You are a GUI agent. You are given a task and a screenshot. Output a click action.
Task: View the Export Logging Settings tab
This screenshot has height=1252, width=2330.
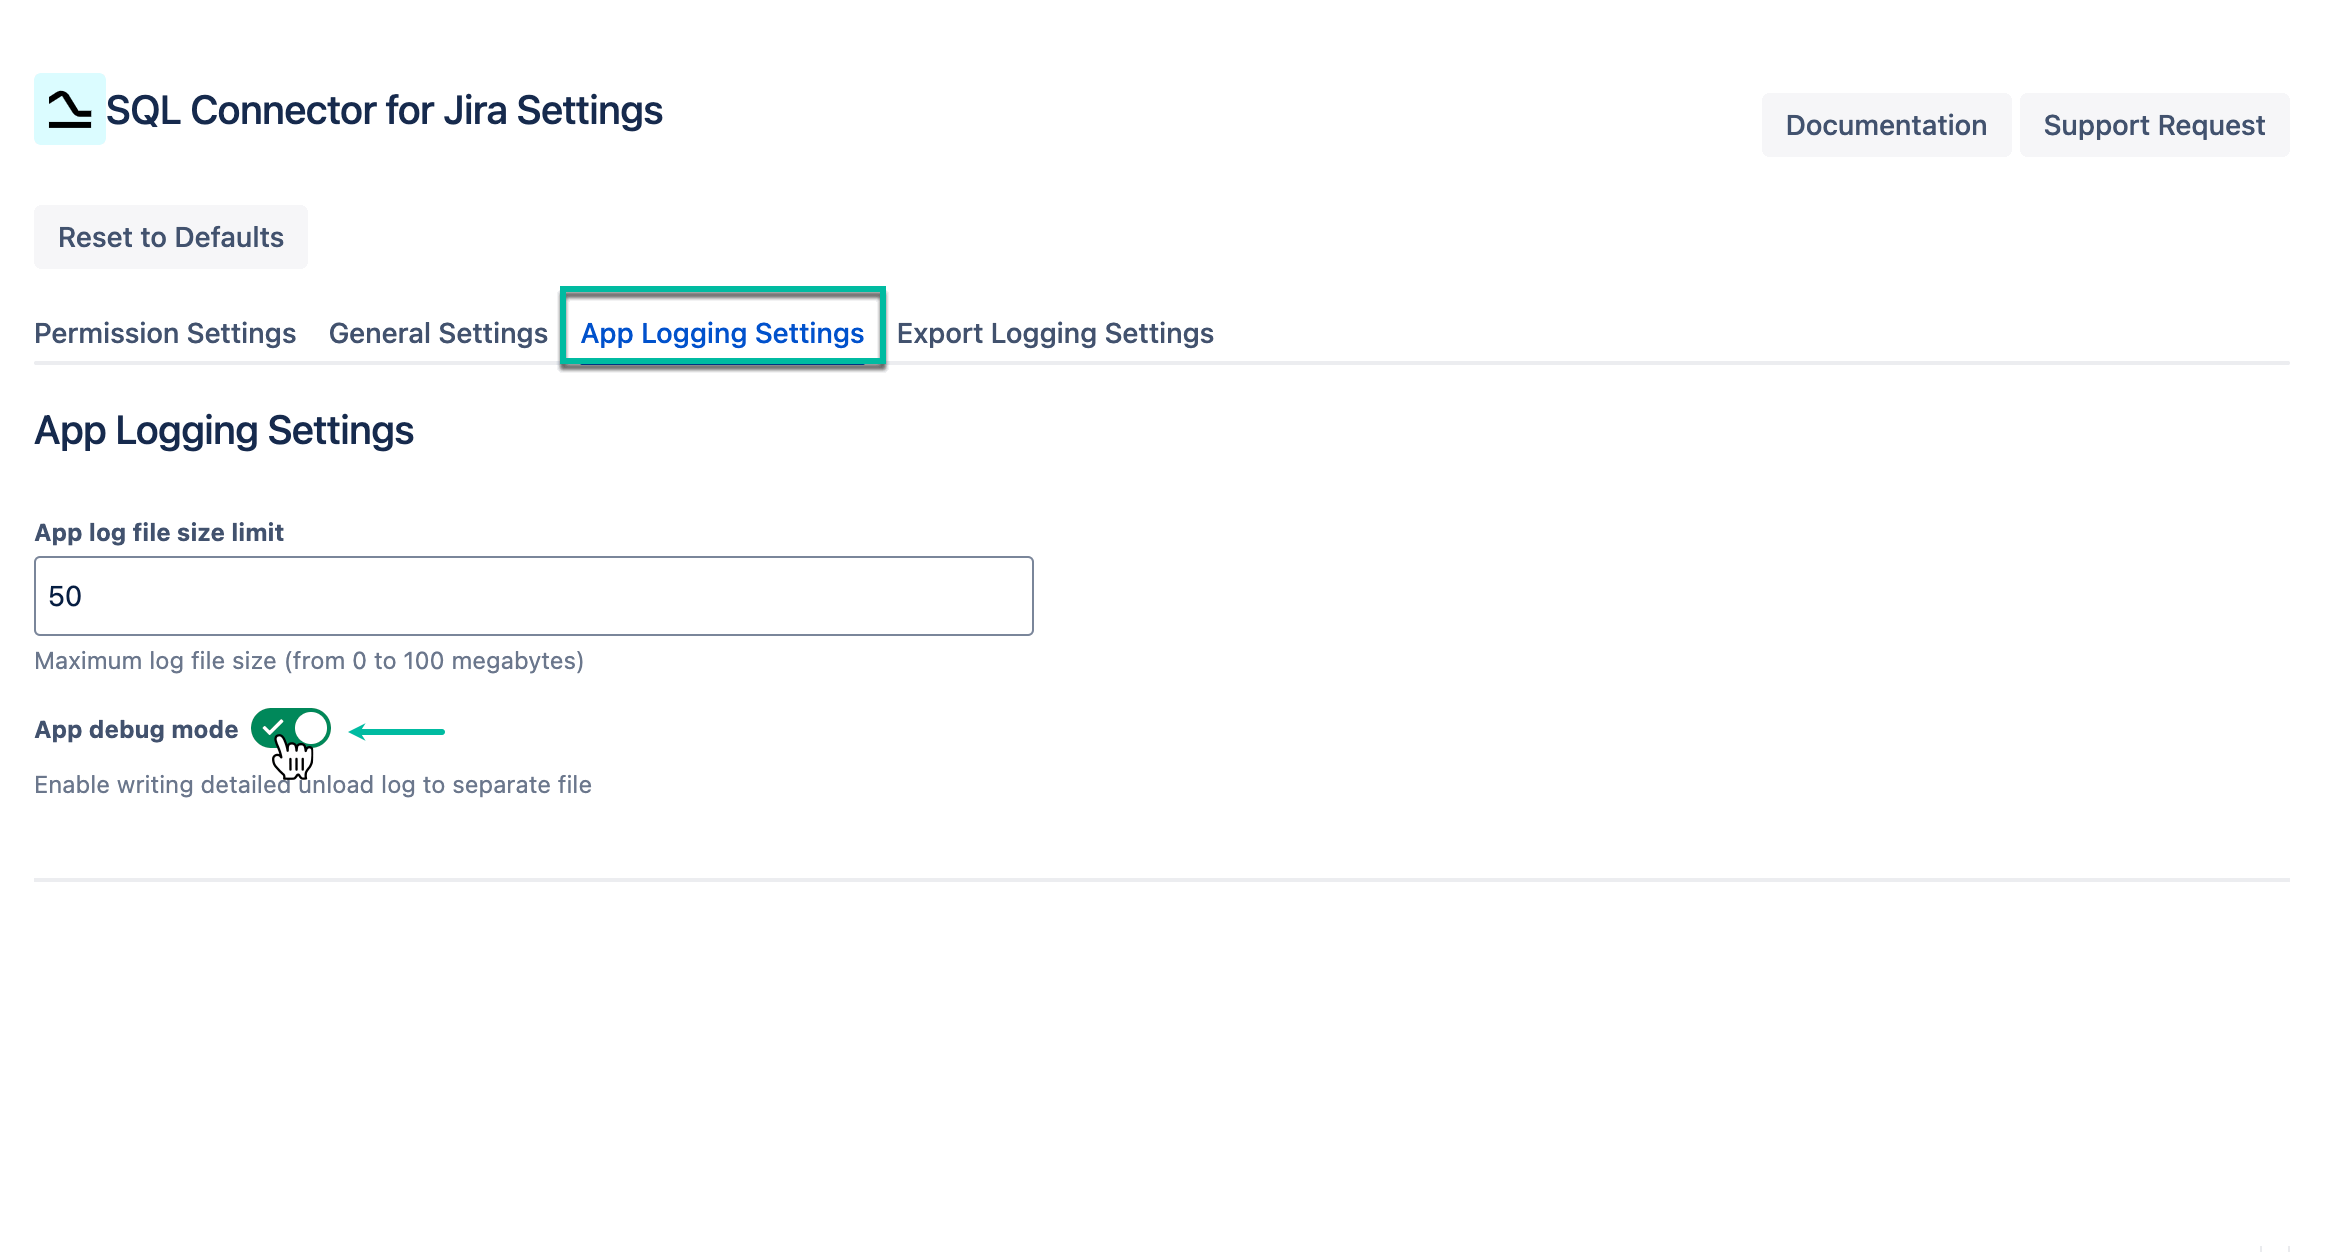pyautogui.click(x=1054, y=333)
